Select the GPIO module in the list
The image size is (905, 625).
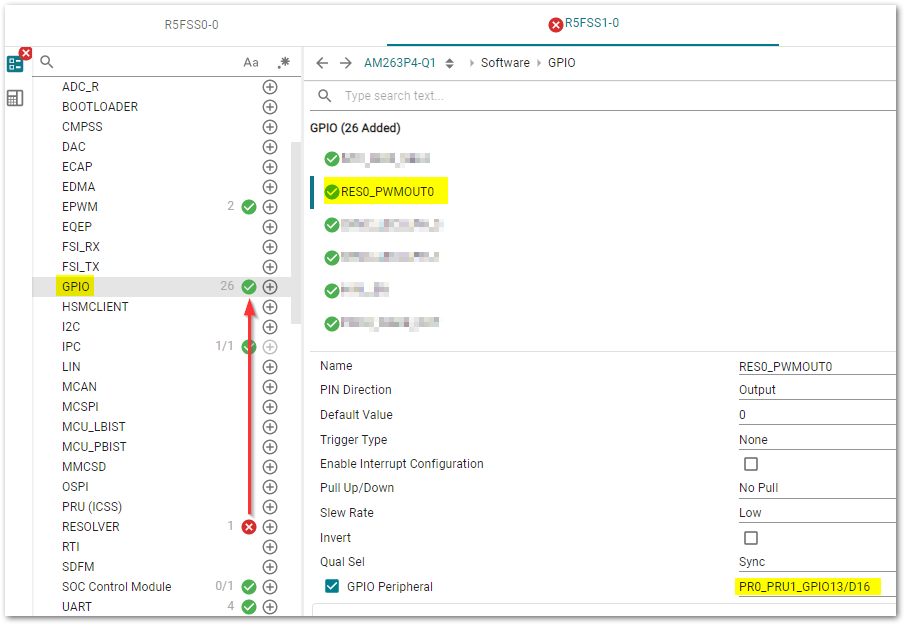(76, 287)
